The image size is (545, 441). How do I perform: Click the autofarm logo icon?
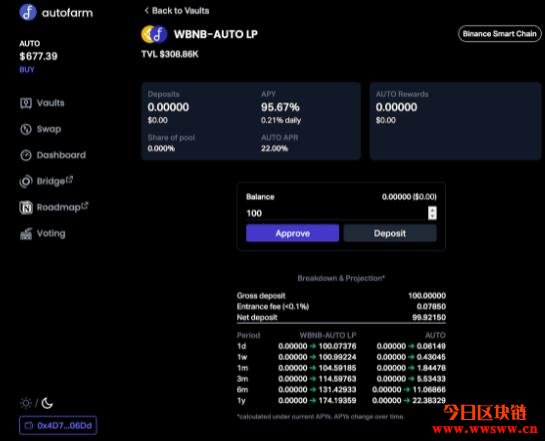pyautogui.click(x=28, y=13)
